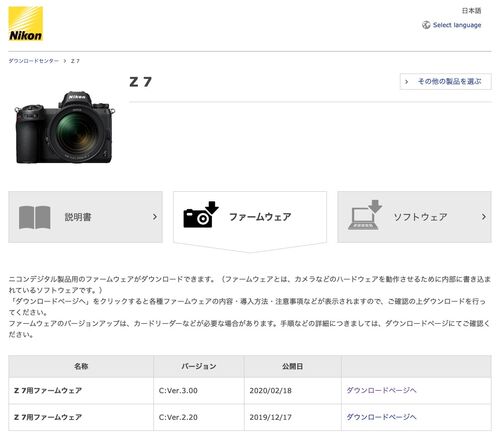Switch to the 説明書 tab
500x442 pixels.
tap(85, 217)
